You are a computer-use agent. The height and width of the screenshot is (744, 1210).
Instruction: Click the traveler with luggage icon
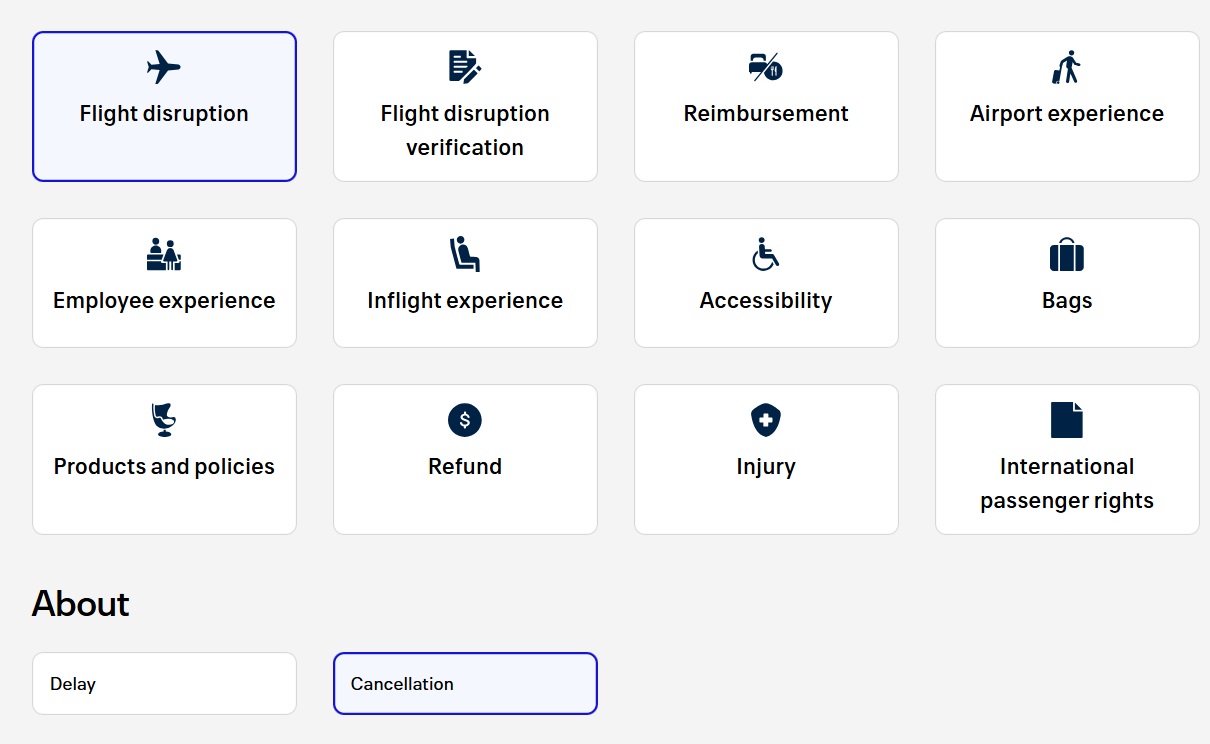(x=1067, y=68)
